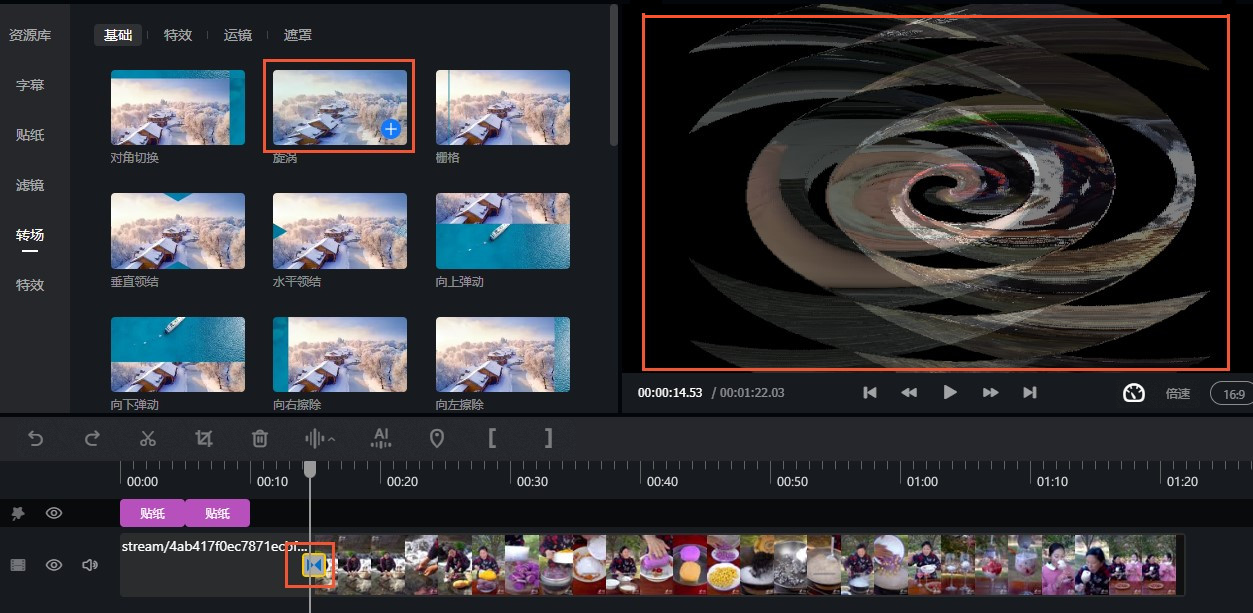The image size is (1253, 613).
Task: Open the 16:9 aspect ratio selector
Action: tap(1233, 394)
